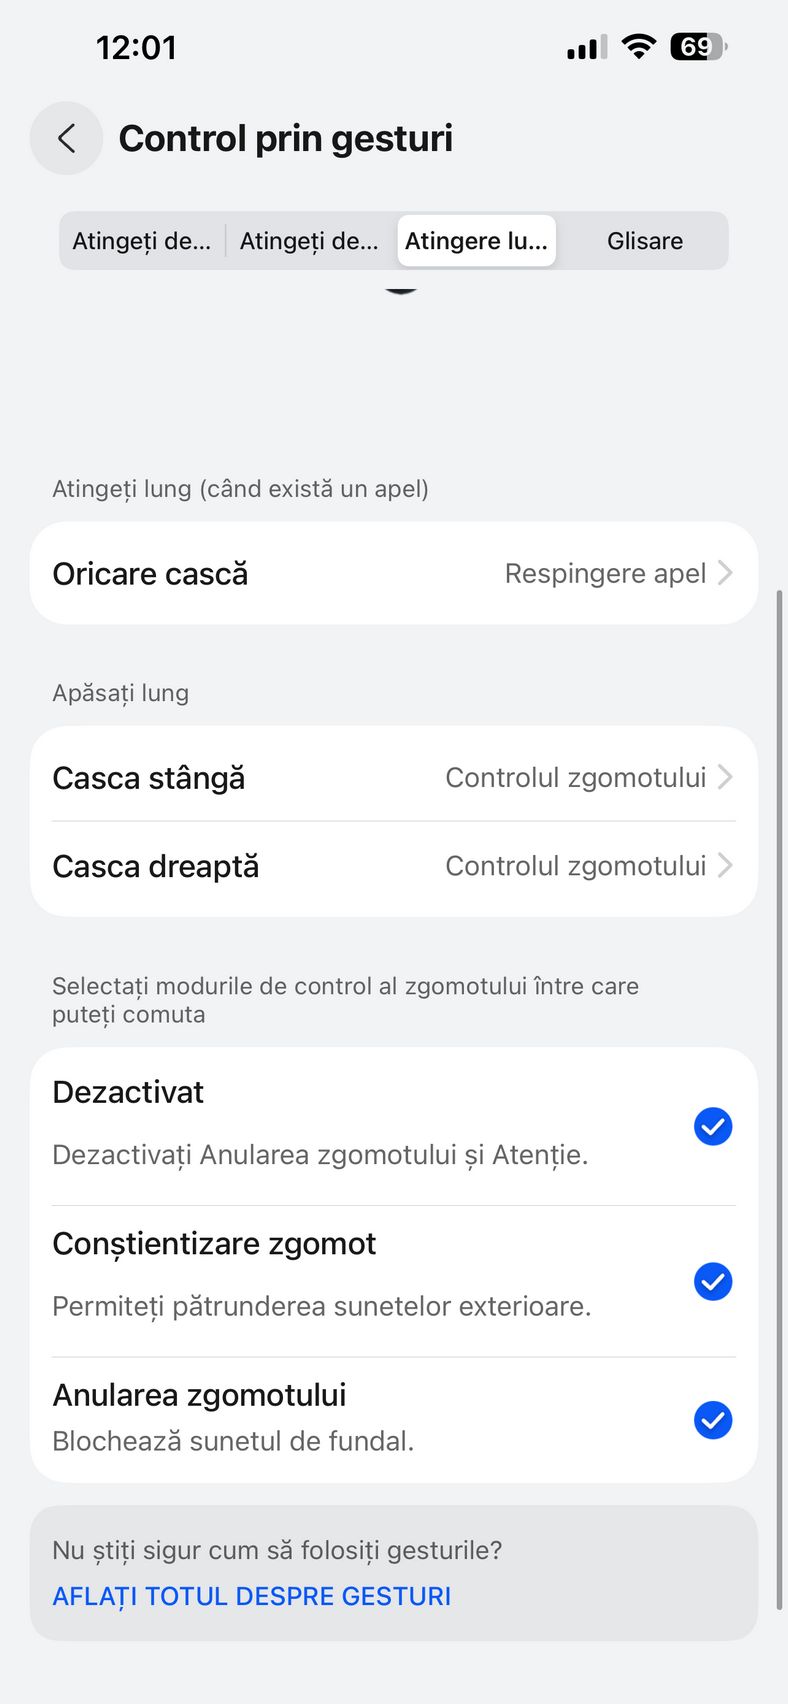Click the vertical scrollbar on right edge
The height and width of the screenshot is (1704, 788).
[x=780, y=1100]
